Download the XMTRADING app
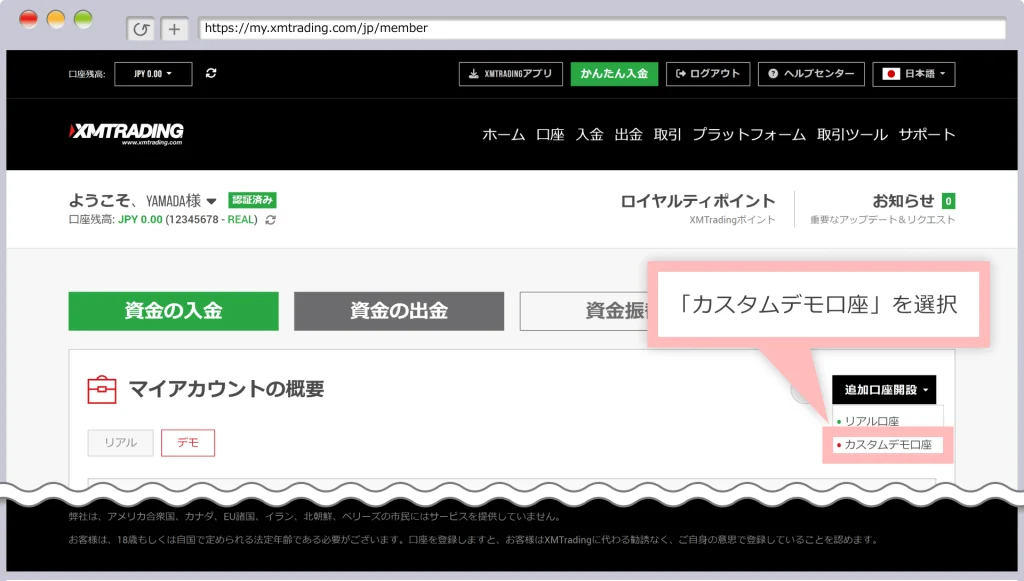1024x581 pixels. (x=511, y=74)
